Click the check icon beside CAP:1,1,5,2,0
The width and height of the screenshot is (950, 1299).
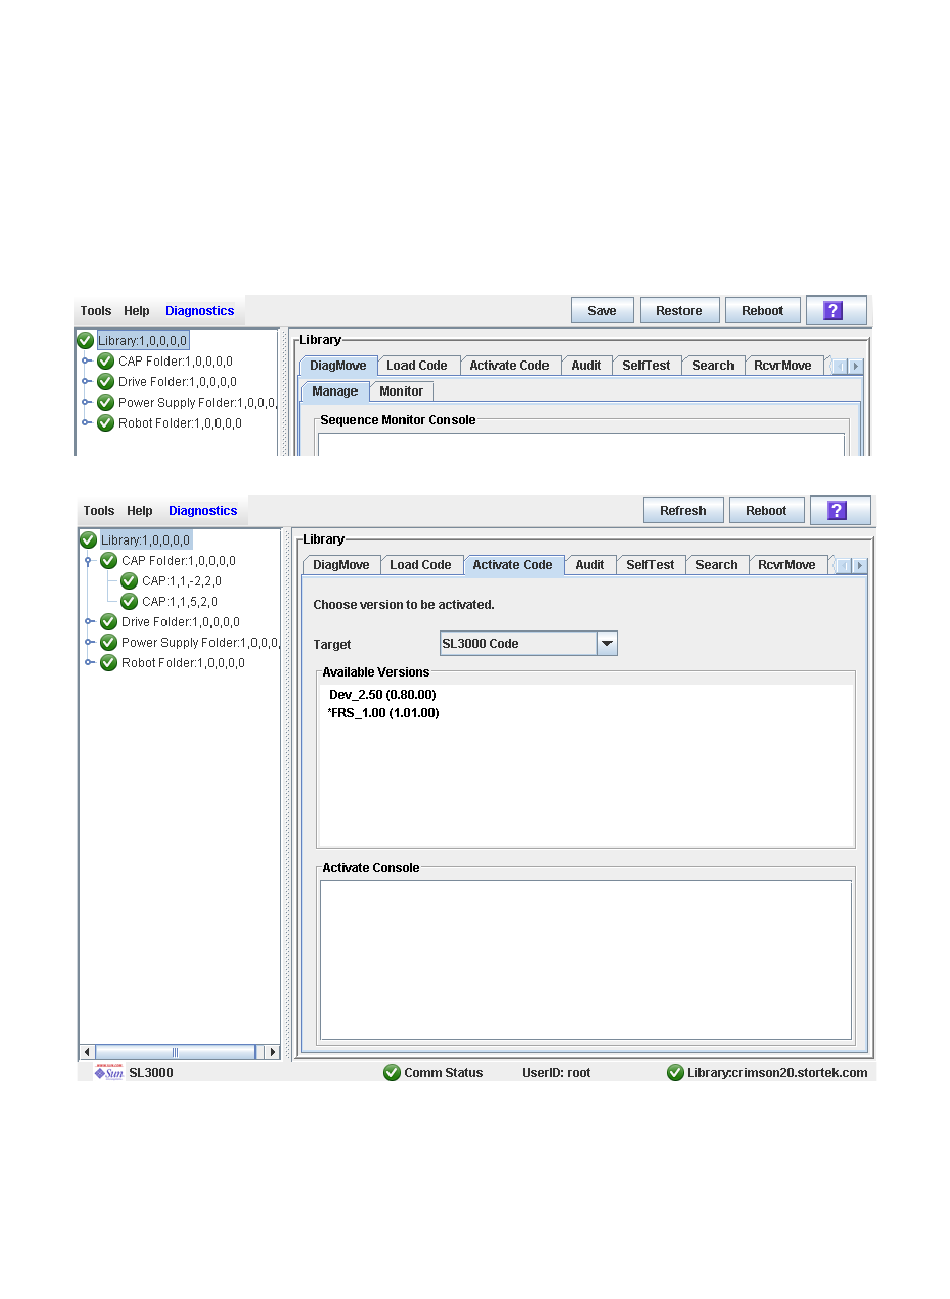129,602
